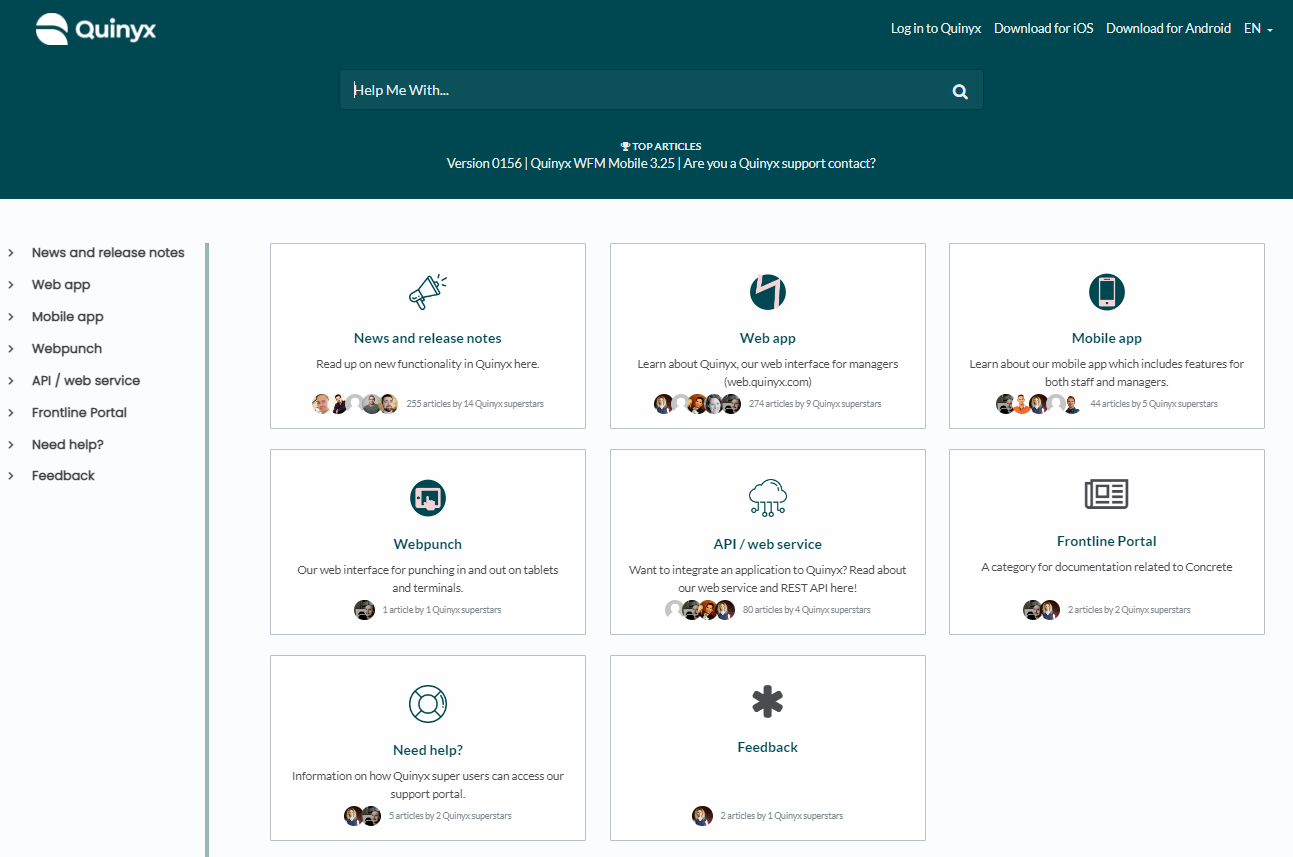Open the API / web service card title
The width and height of the screenshot is (1293, 857).
768,544
